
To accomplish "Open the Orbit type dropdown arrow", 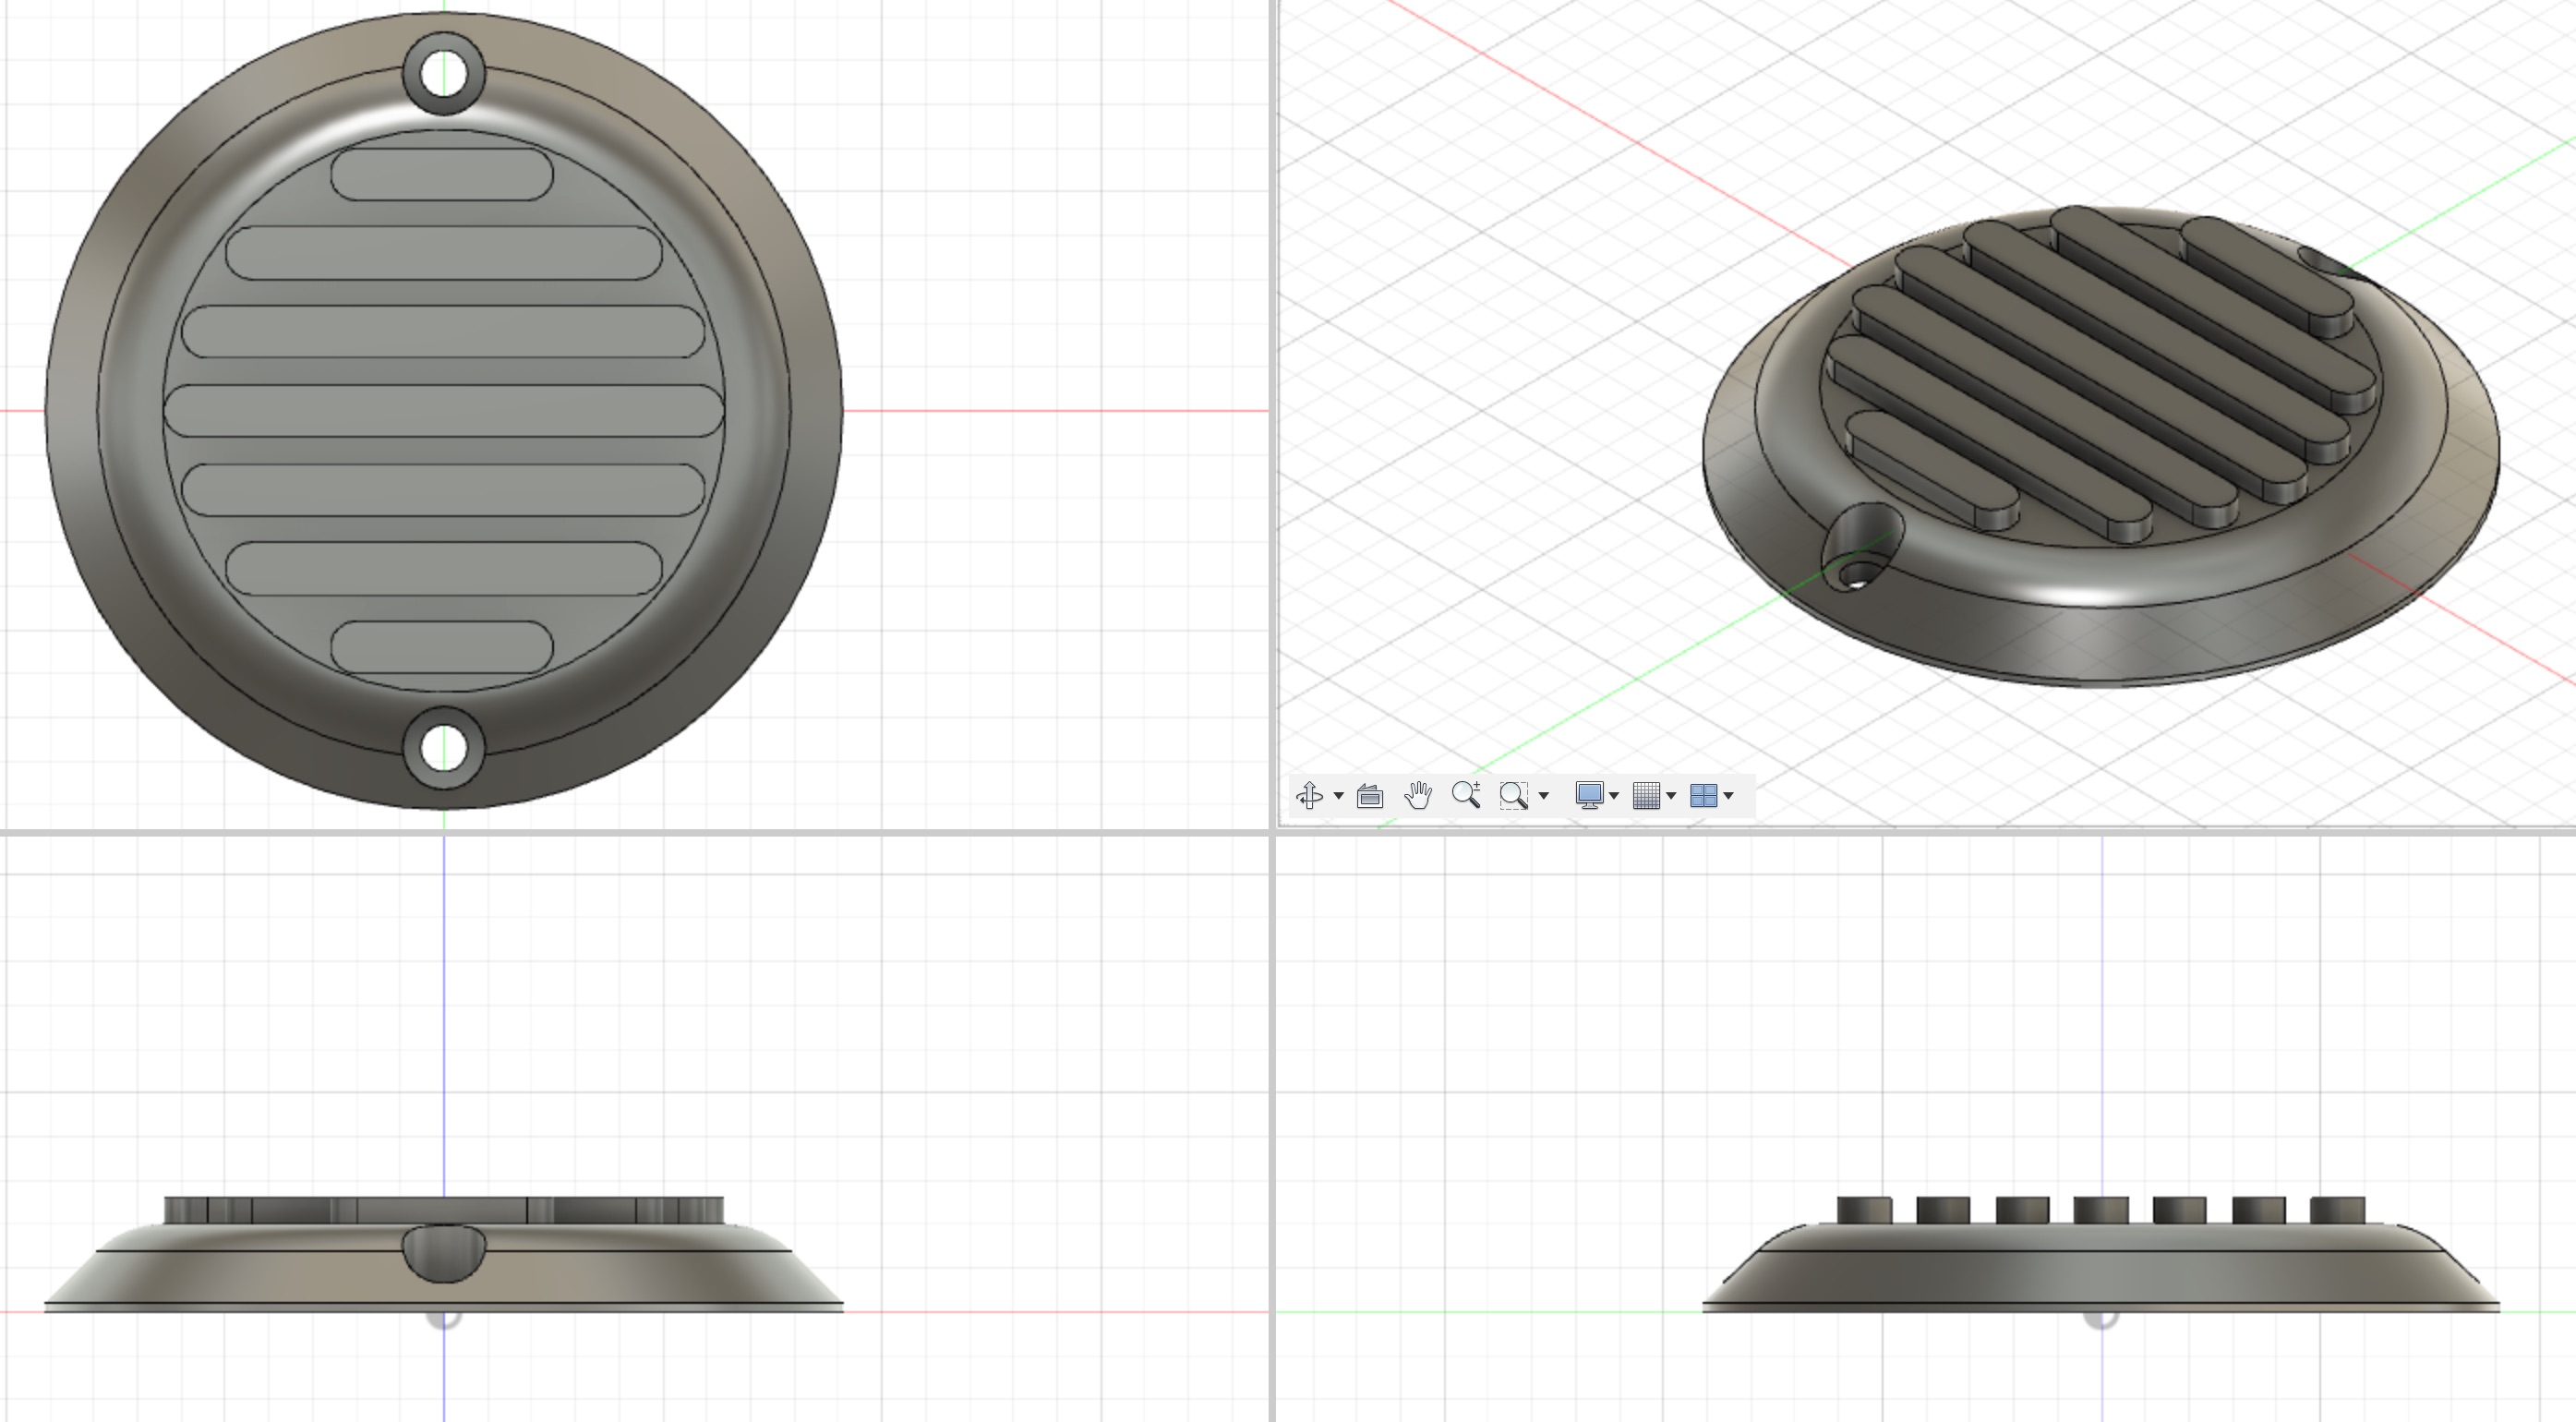I will tap(1339, 796).
